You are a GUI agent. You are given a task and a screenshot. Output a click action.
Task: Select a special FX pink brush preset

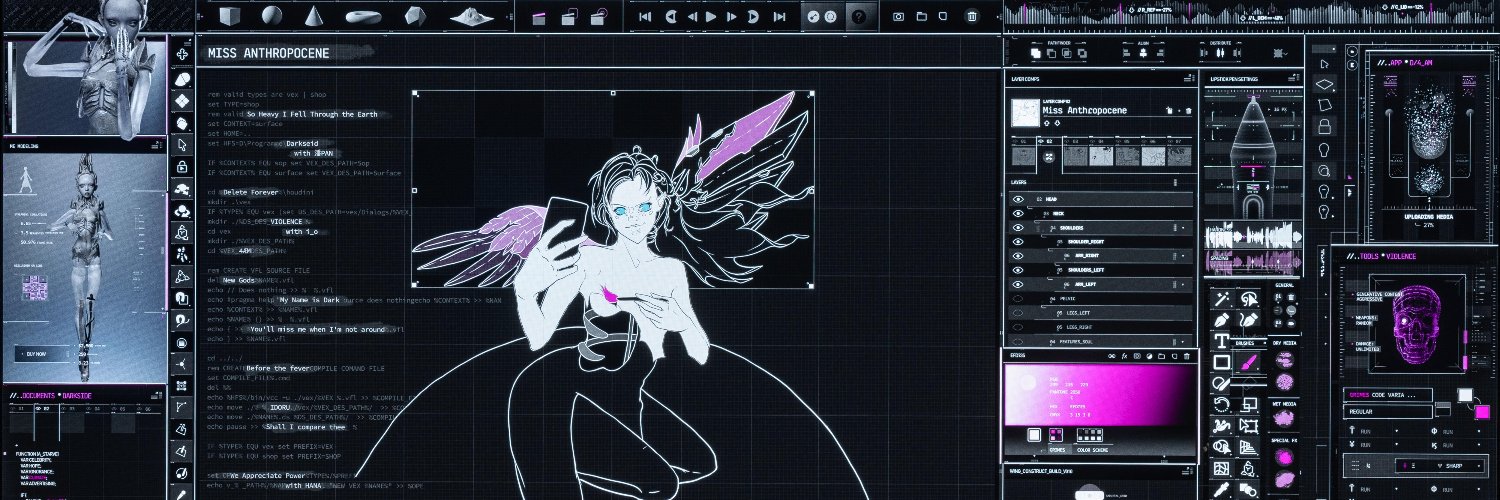pyautogui.click(x=1284, y=458)
